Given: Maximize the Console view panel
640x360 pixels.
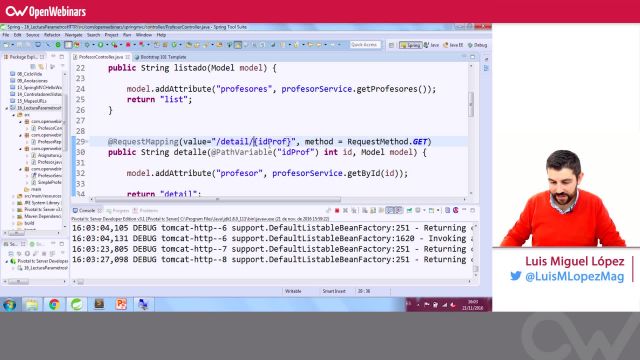Looking at the screenshot, I should (x=473, y=210).
